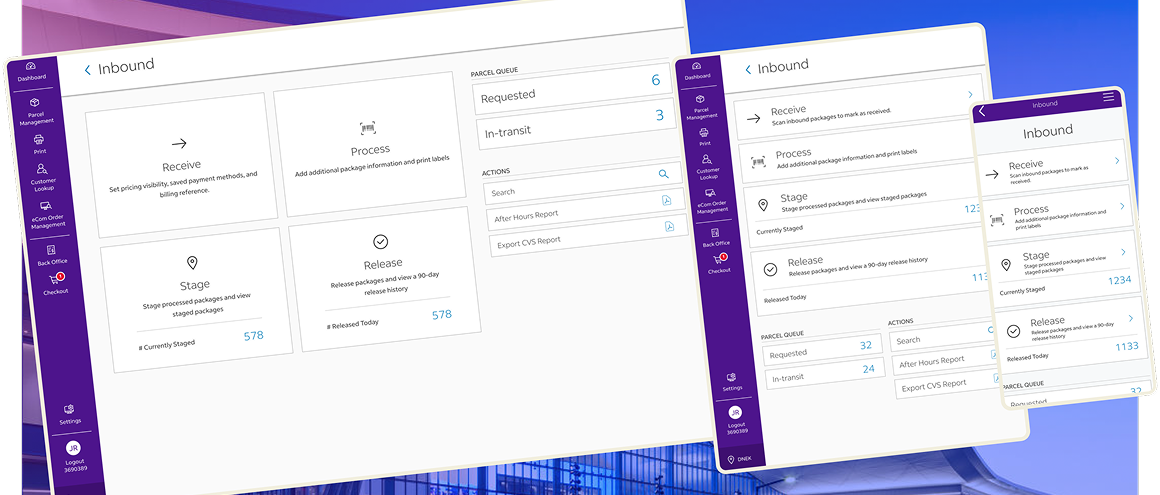Expand the Release row chevron in the mobile view
This screenshot has height=495, width=1160.
click(x=1131, y=318)
